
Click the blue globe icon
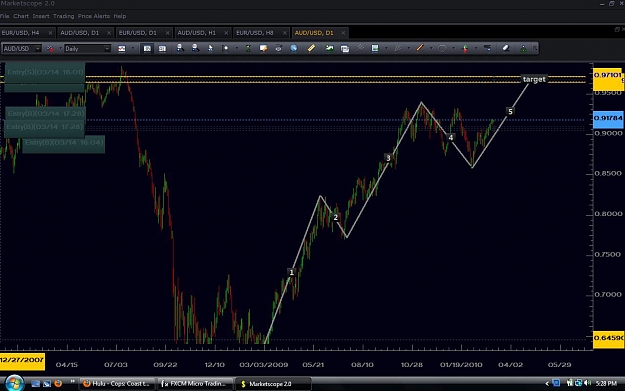pos(294,48)
